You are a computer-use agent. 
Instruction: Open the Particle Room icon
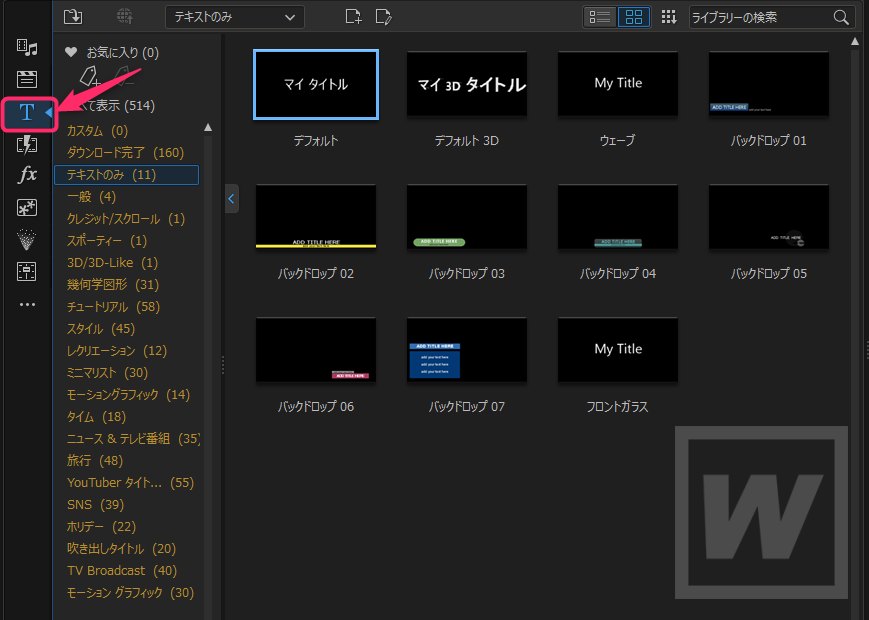[x=27, y=240]
